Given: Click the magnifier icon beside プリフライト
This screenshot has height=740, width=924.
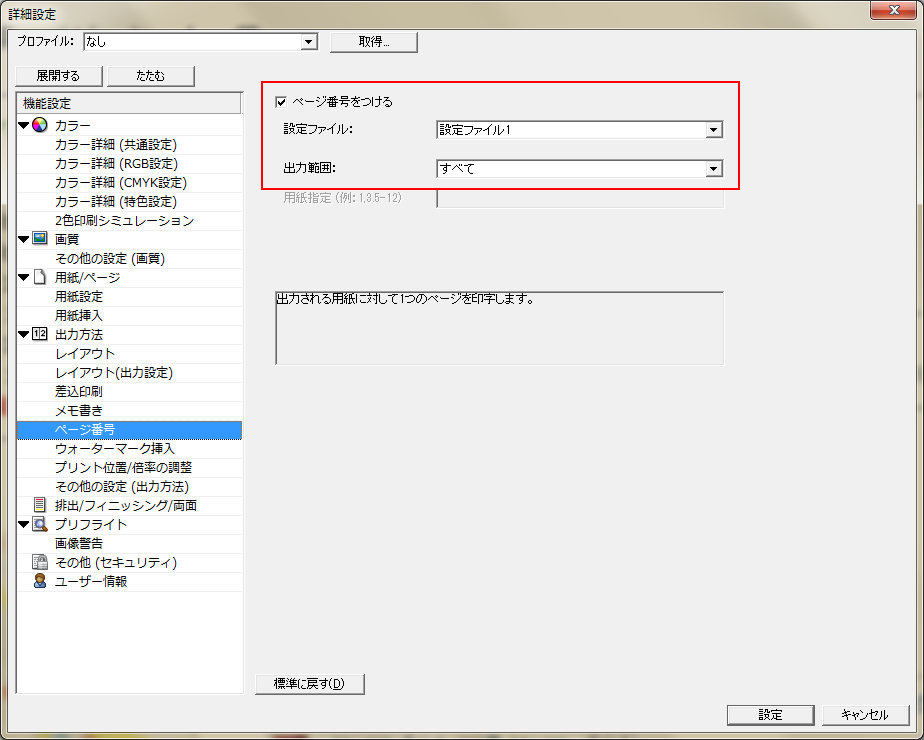Looking at the screenshot, I should pyautogui.click(x=40, y=524).
